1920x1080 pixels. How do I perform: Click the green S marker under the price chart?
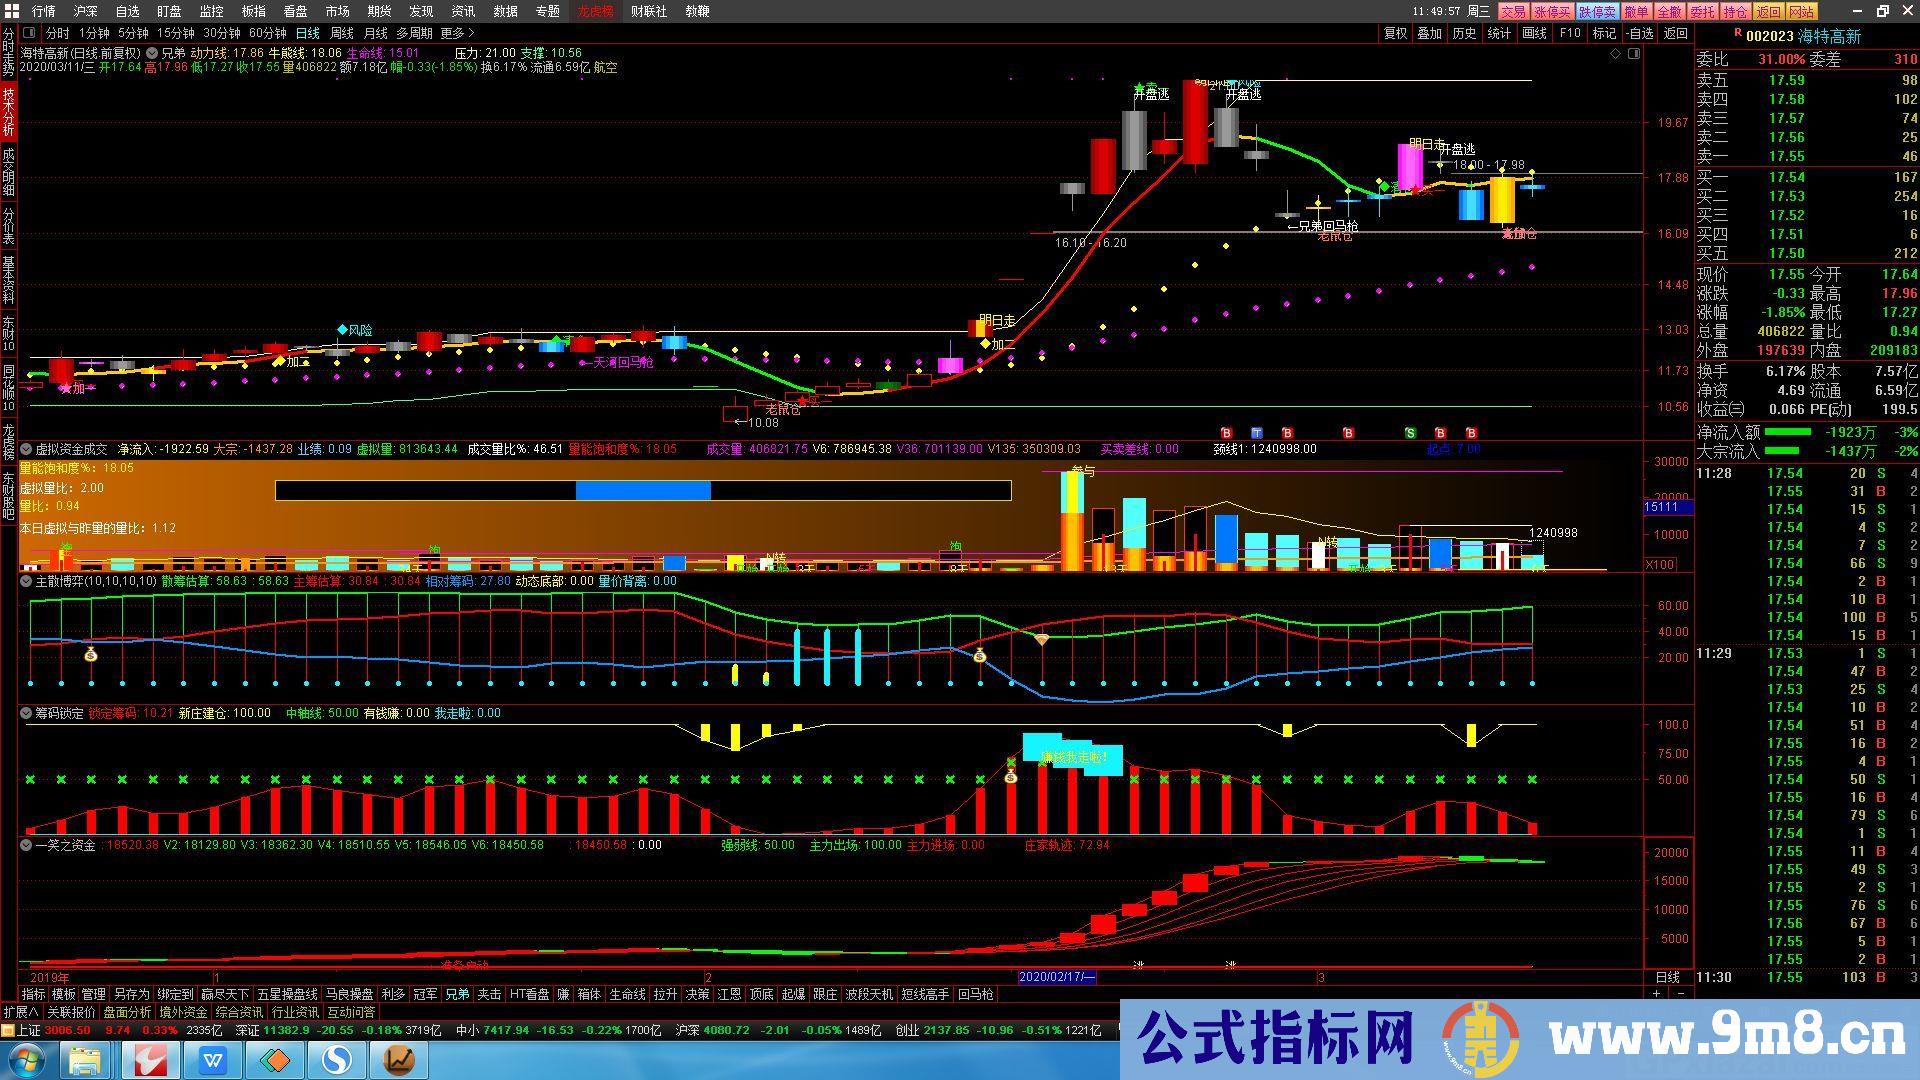click(x=1410, y=433)
